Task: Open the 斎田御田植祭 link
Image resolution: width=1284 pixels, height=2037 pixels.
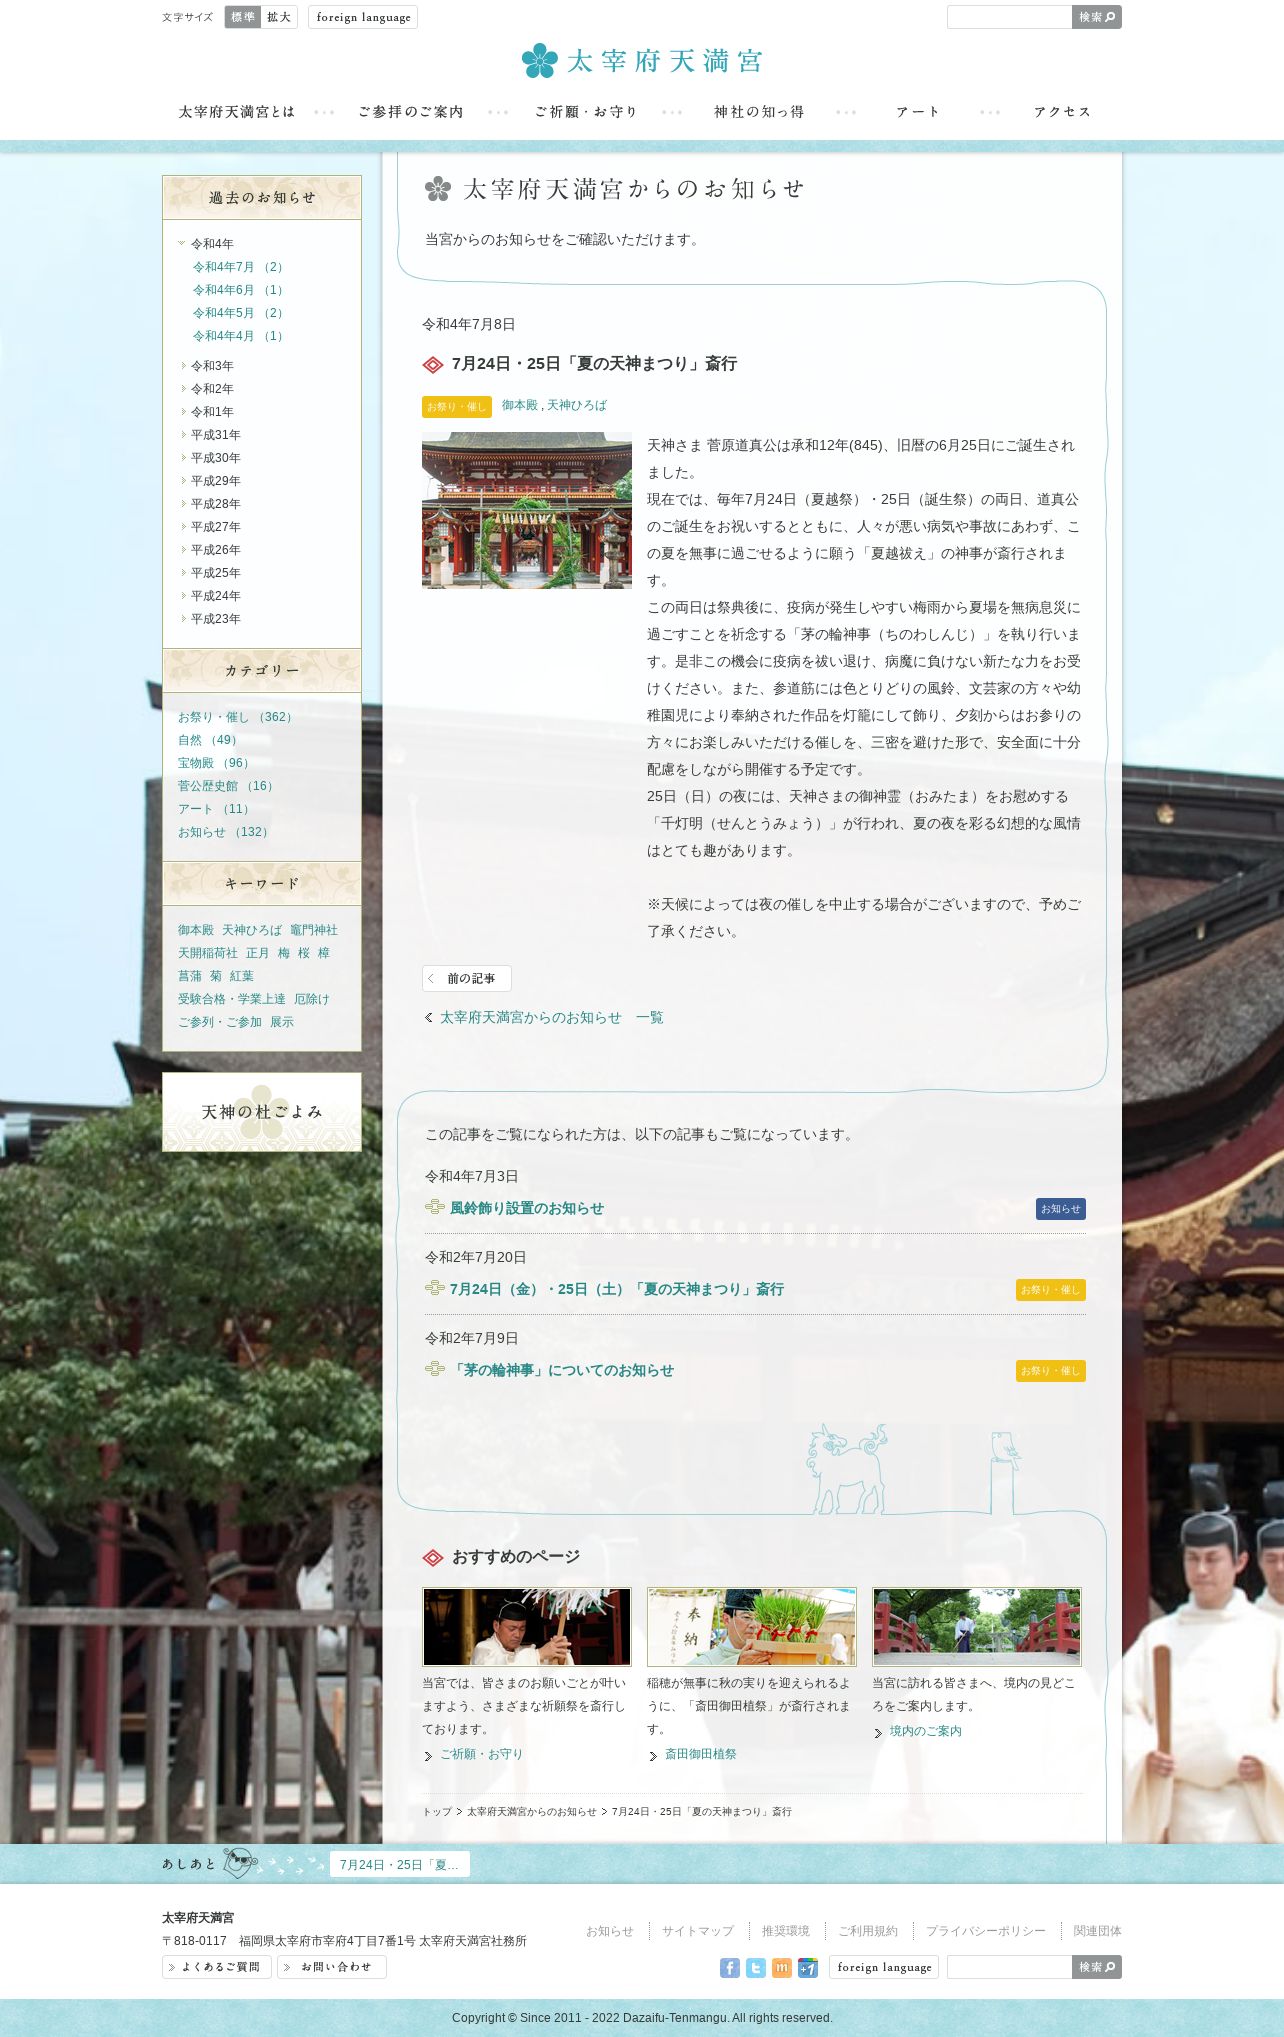Action: [701, 1754]
